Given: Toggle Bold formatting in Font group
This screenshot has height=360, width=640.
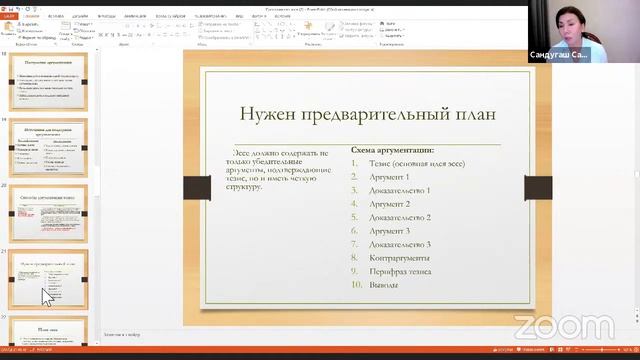Looking at the screenshot, I should (x=100, y=36).
